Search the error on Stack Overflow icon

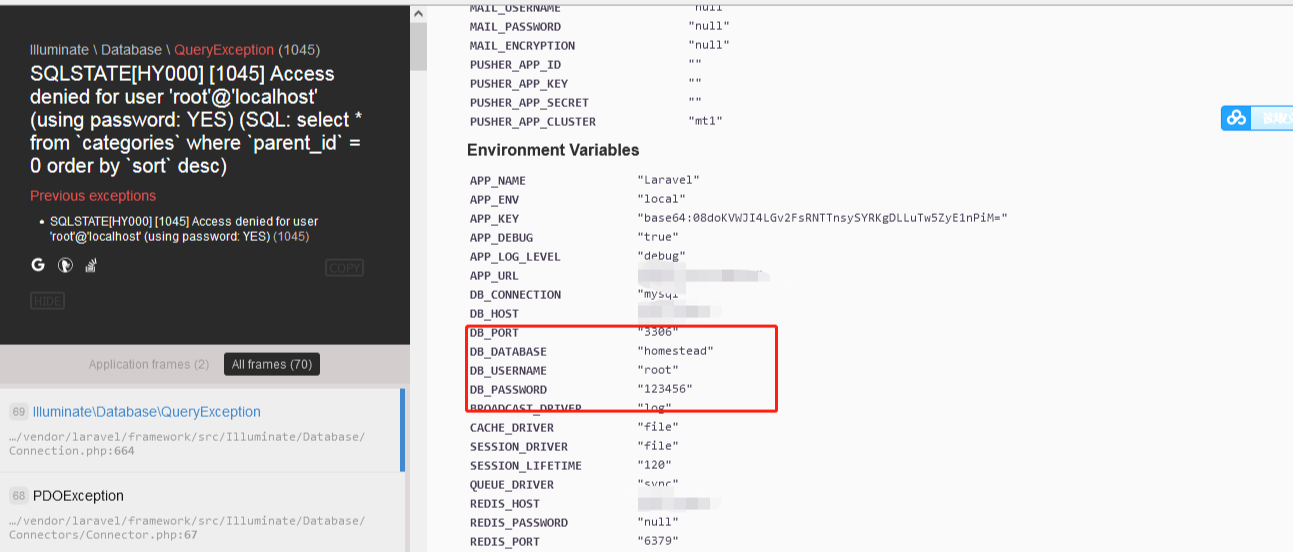click(x=90, y=265)
